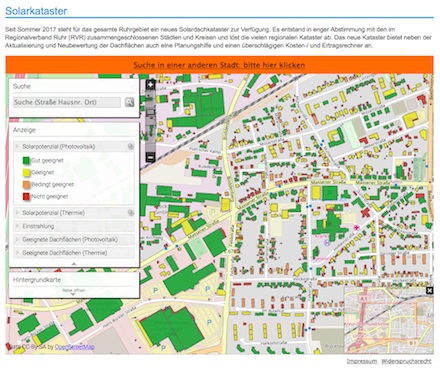
Task: Click the 'Nicht geeignet' legend label
Action: point(49,196)
